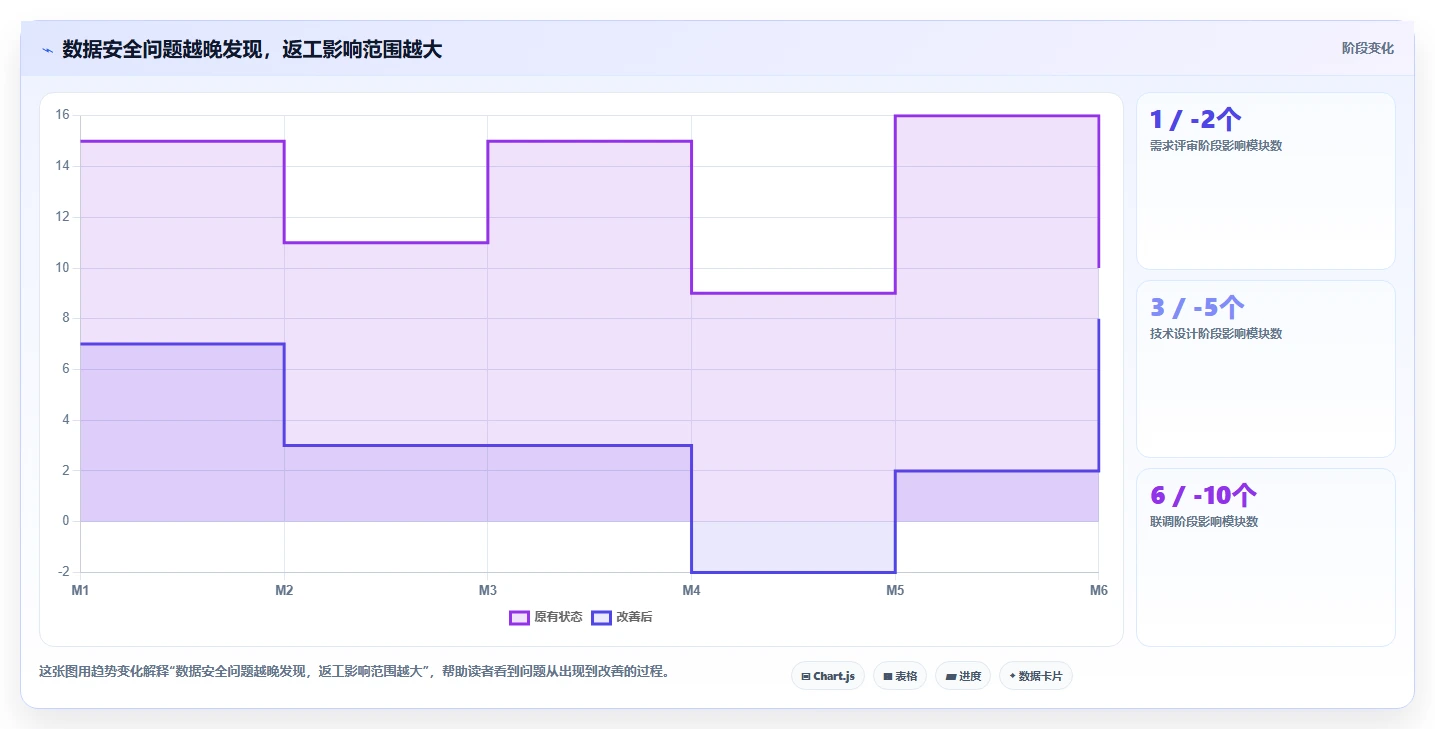This screenshot has width=1435, height=729.
Task: Click the chart description text below the chart
Action: click(354, 671)
